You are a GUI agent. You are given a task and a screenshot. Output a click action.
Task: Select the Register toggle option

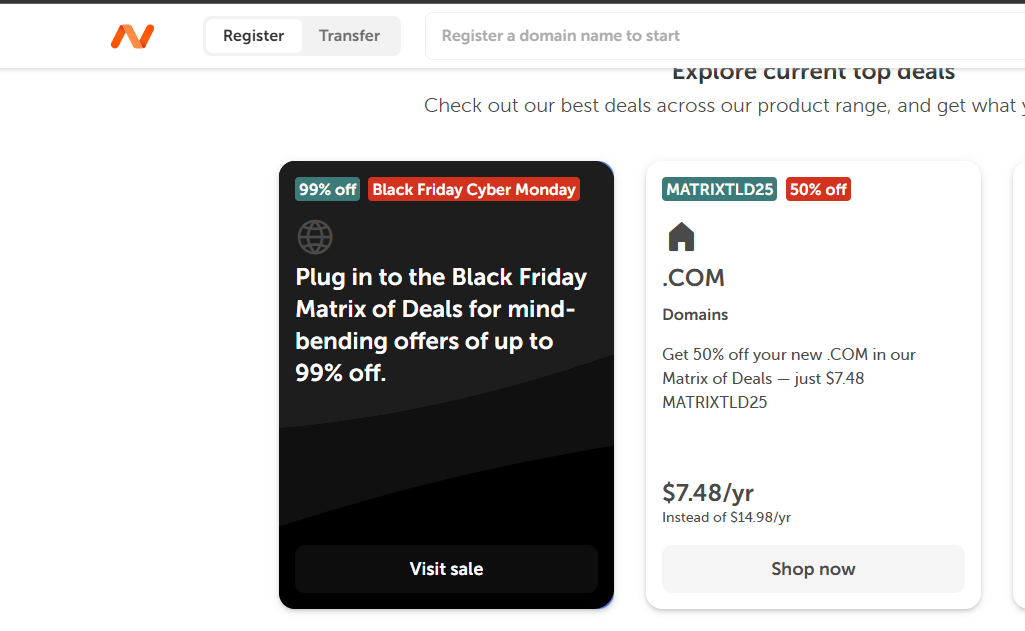click(x=253, y=36)
